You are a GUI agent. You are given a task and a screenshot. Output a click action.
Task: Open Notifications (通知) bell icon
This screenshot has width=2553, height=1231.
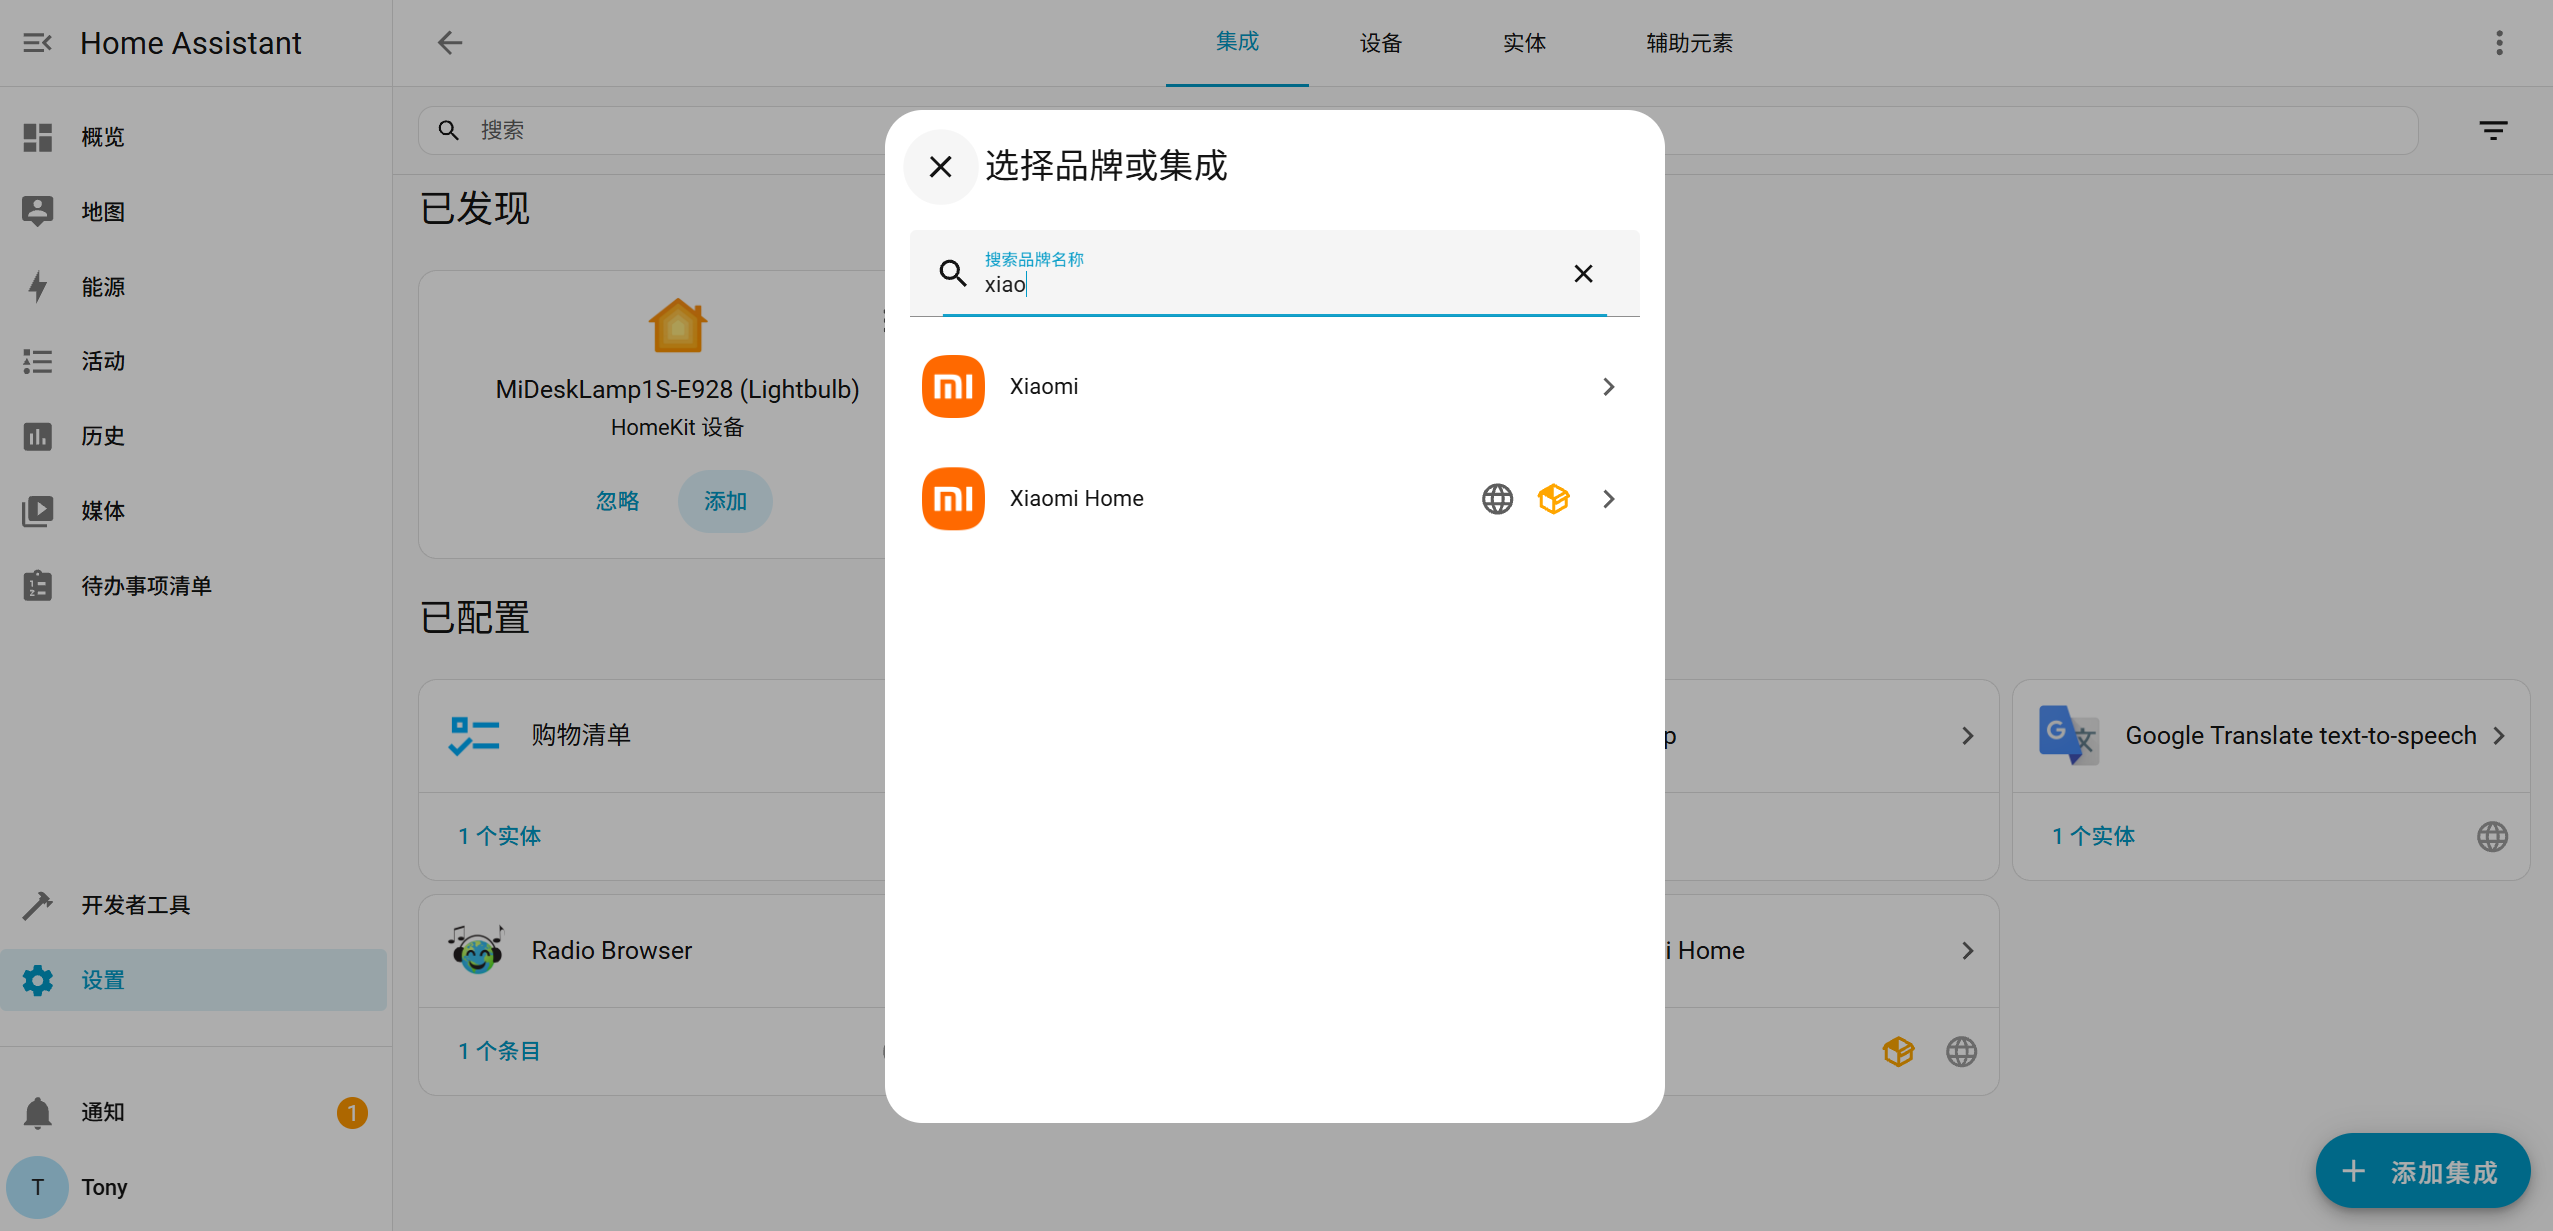38,1112
